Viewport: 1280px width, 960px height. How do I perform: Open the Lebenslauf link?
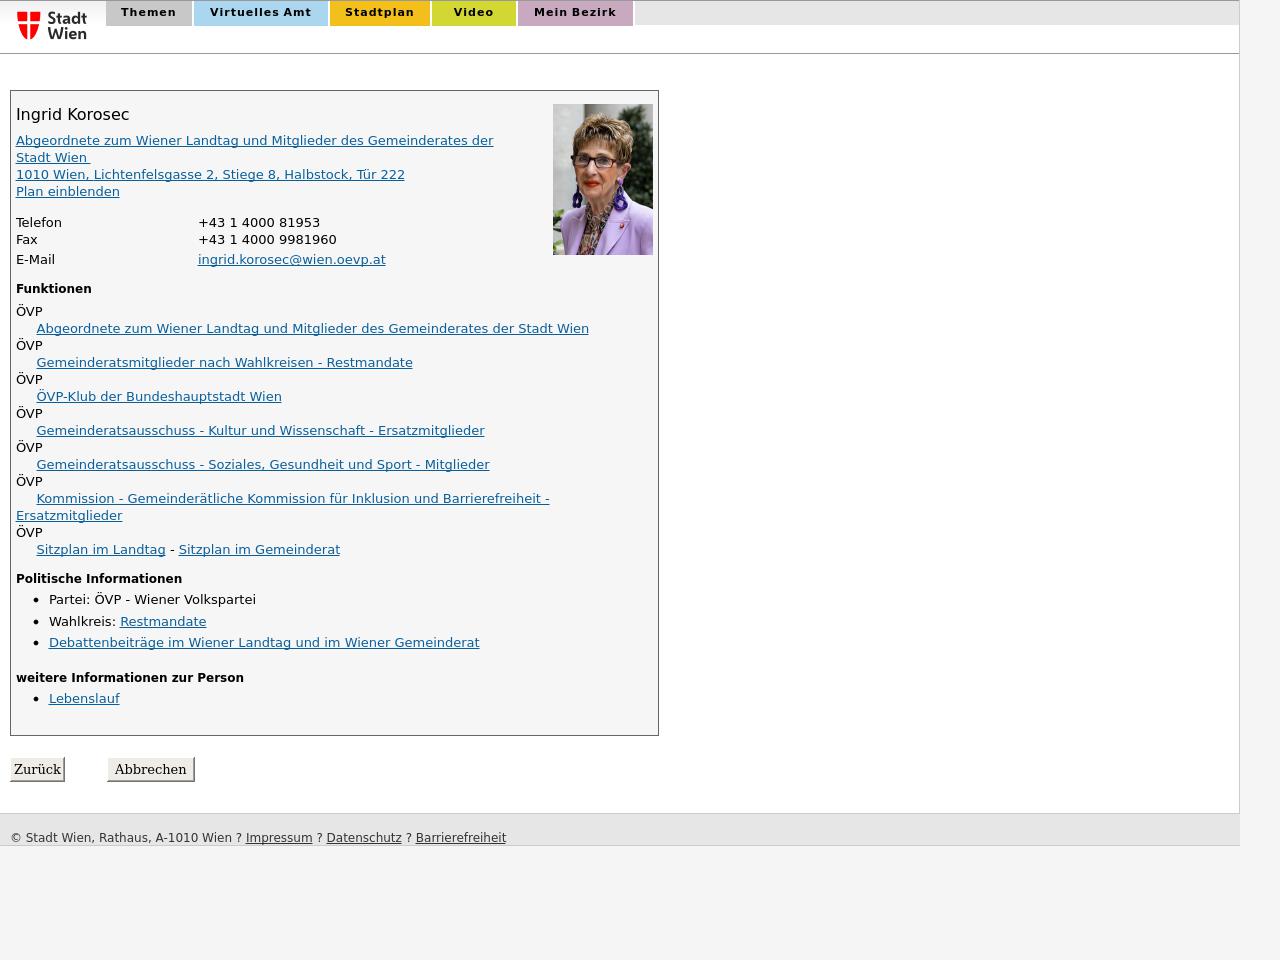tap(84, 698)
